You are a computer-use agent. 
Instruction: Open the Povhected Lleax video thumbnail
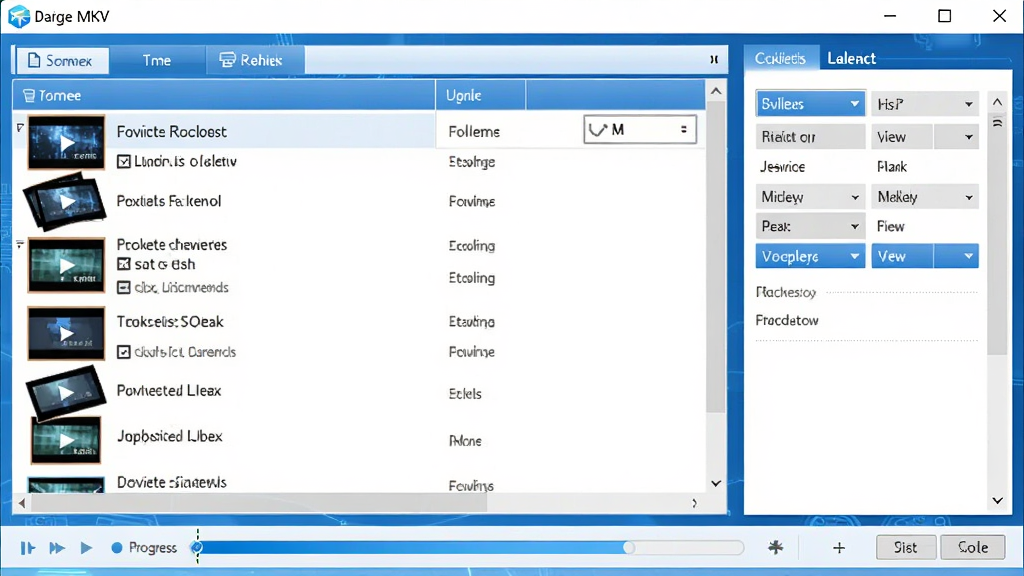(x=66, y=392)
